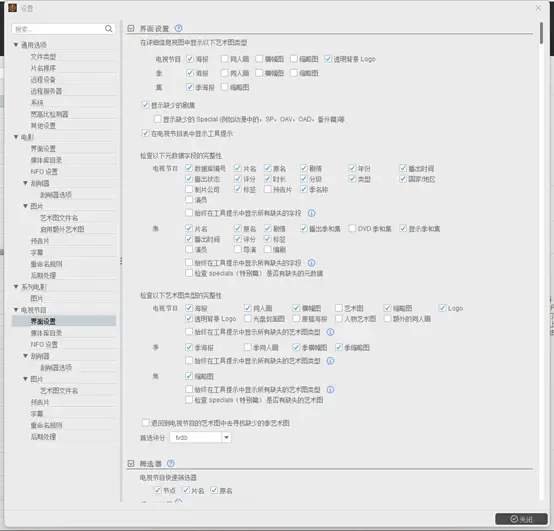The image size is (554, 531).
Task: Toggle the 数据库编号 metadata checkbox
Action: point(189,168)
